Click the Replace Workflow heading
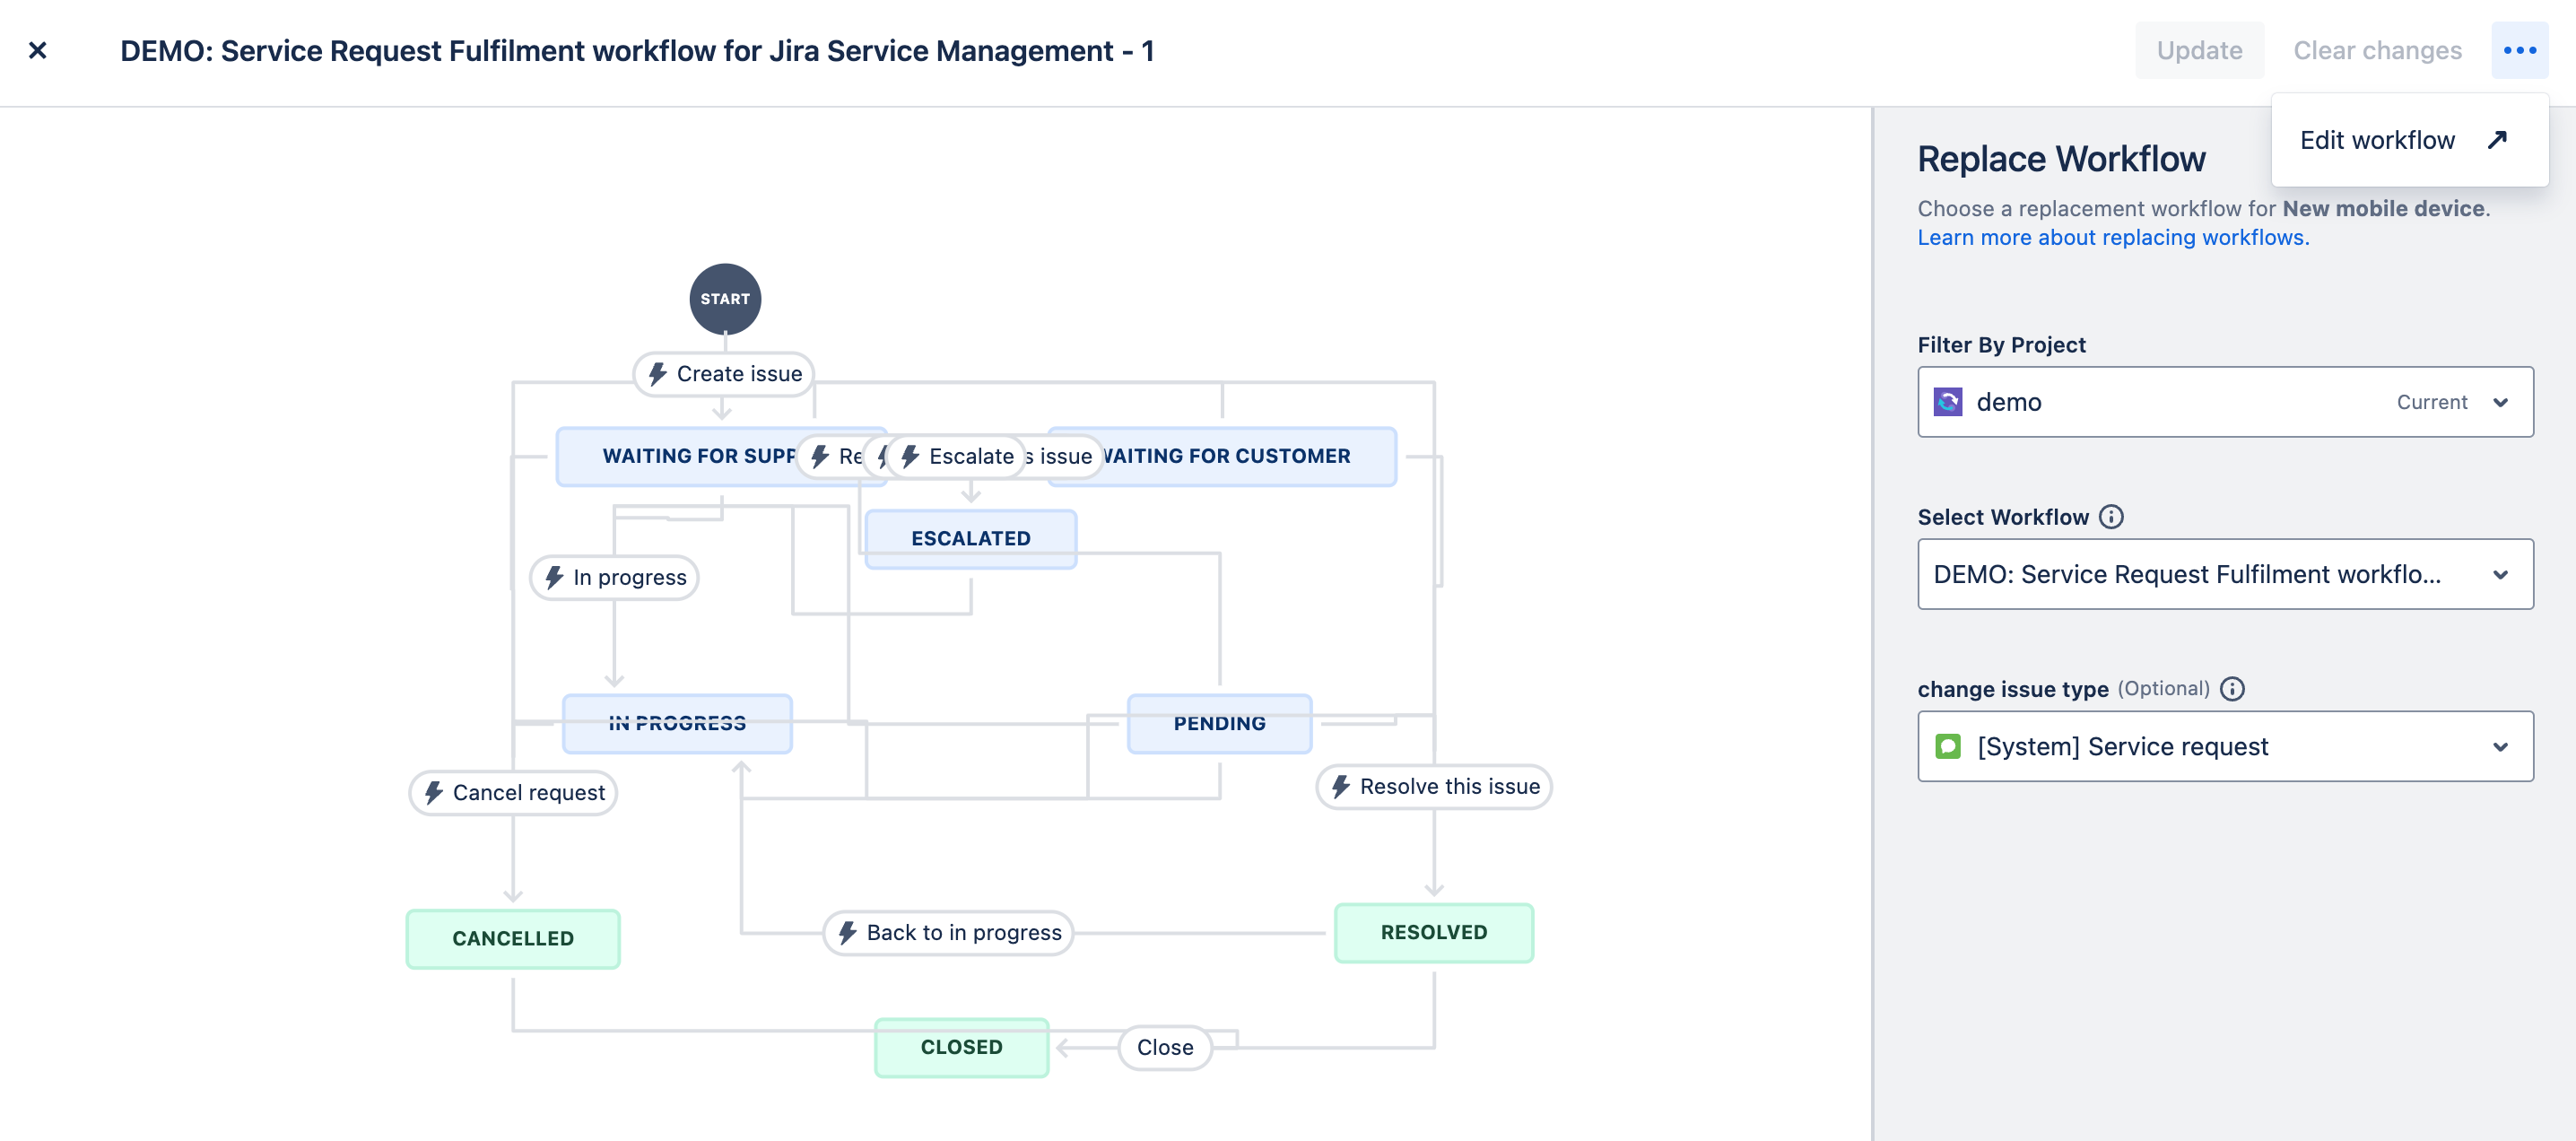Screen dimensions: 2576x1141 [x=2061, y=159]
